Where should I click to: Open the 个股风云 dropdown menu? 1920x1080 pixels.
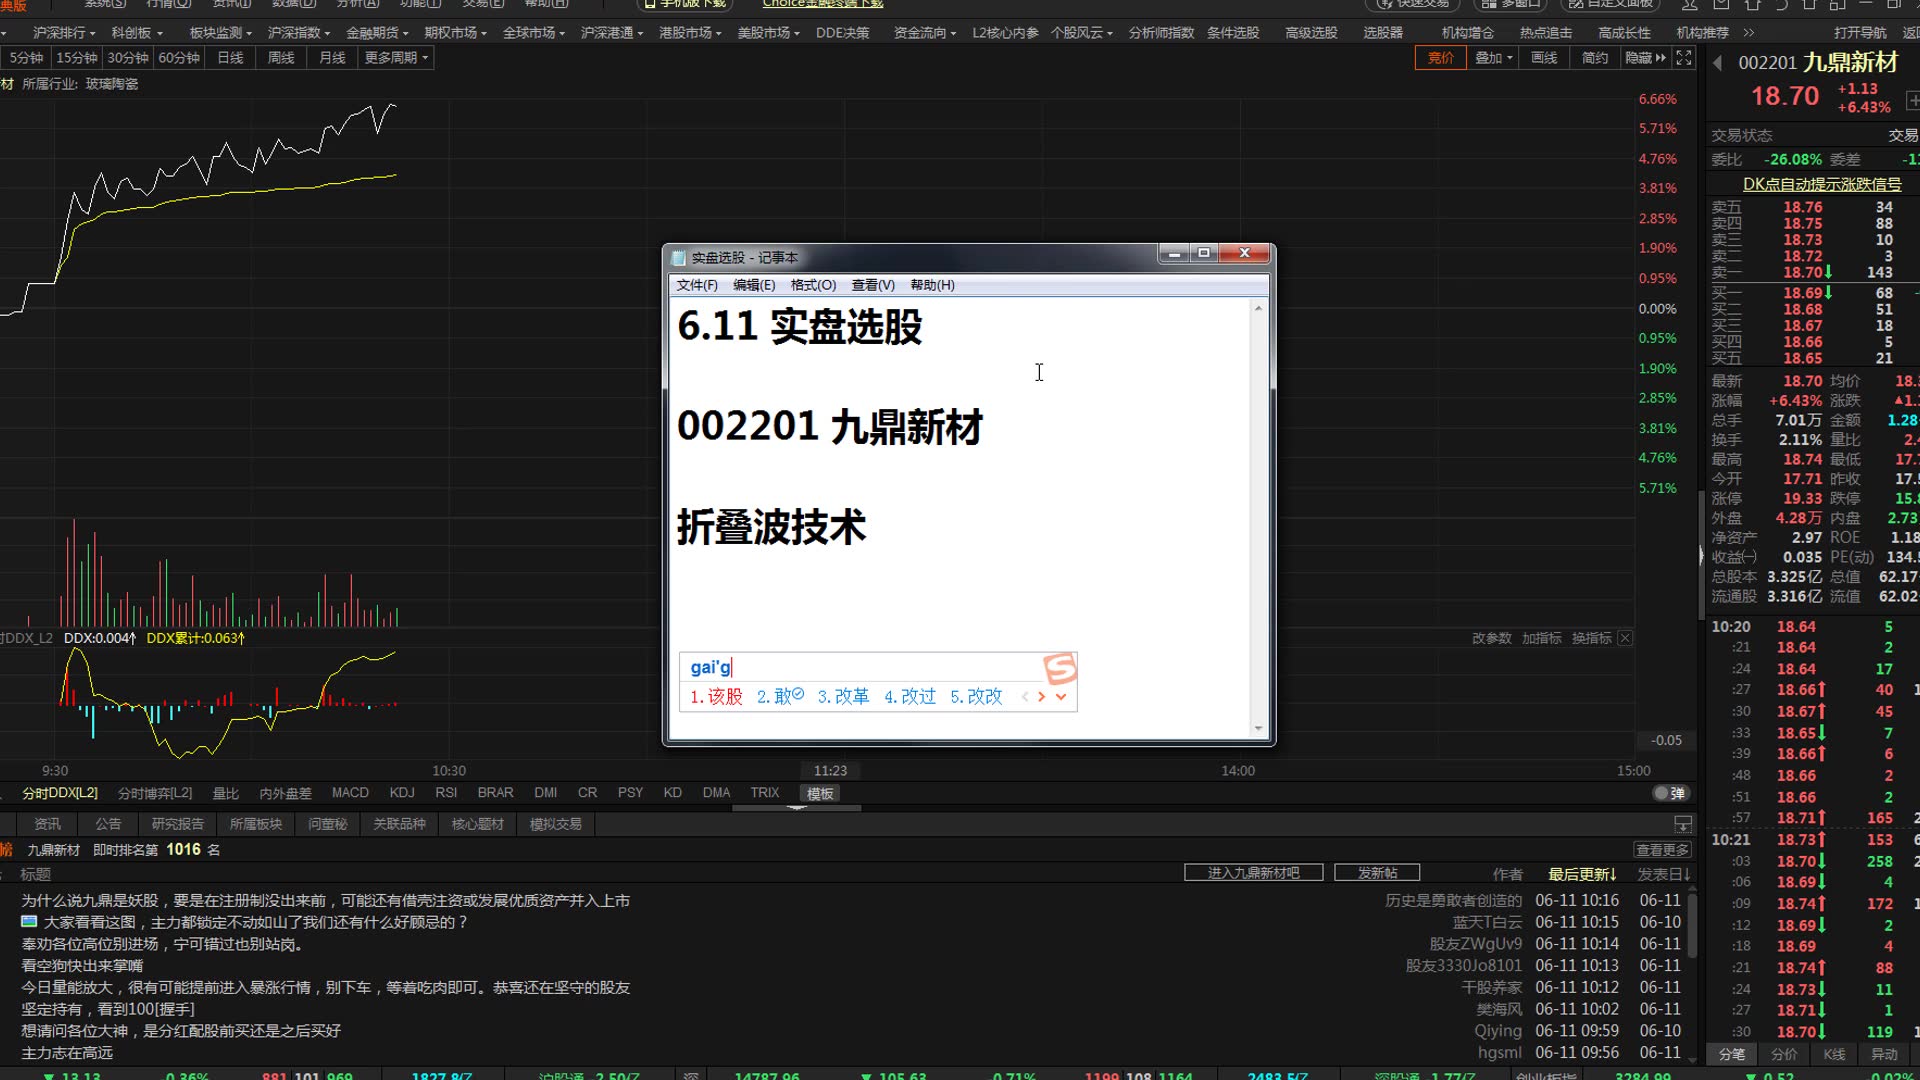point(1082,33)
